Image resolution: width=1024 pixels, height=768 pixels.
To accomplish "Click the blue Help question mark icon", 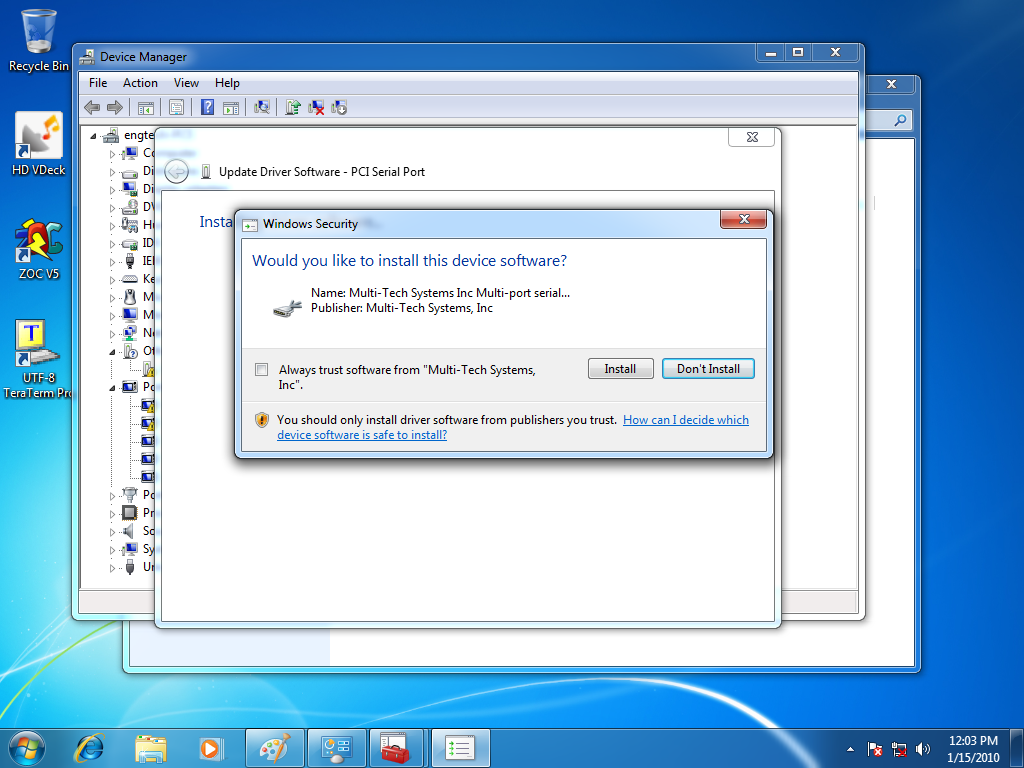I will (207, 107).
